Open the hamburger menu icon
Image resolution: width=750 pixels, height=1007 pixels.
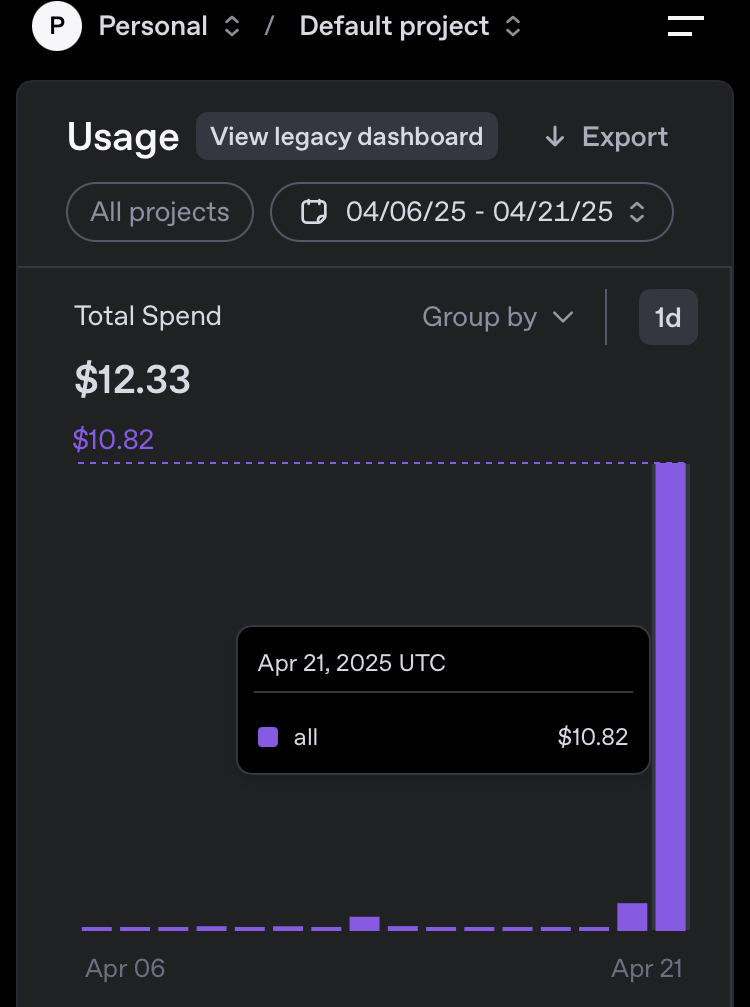click(686, 27)
